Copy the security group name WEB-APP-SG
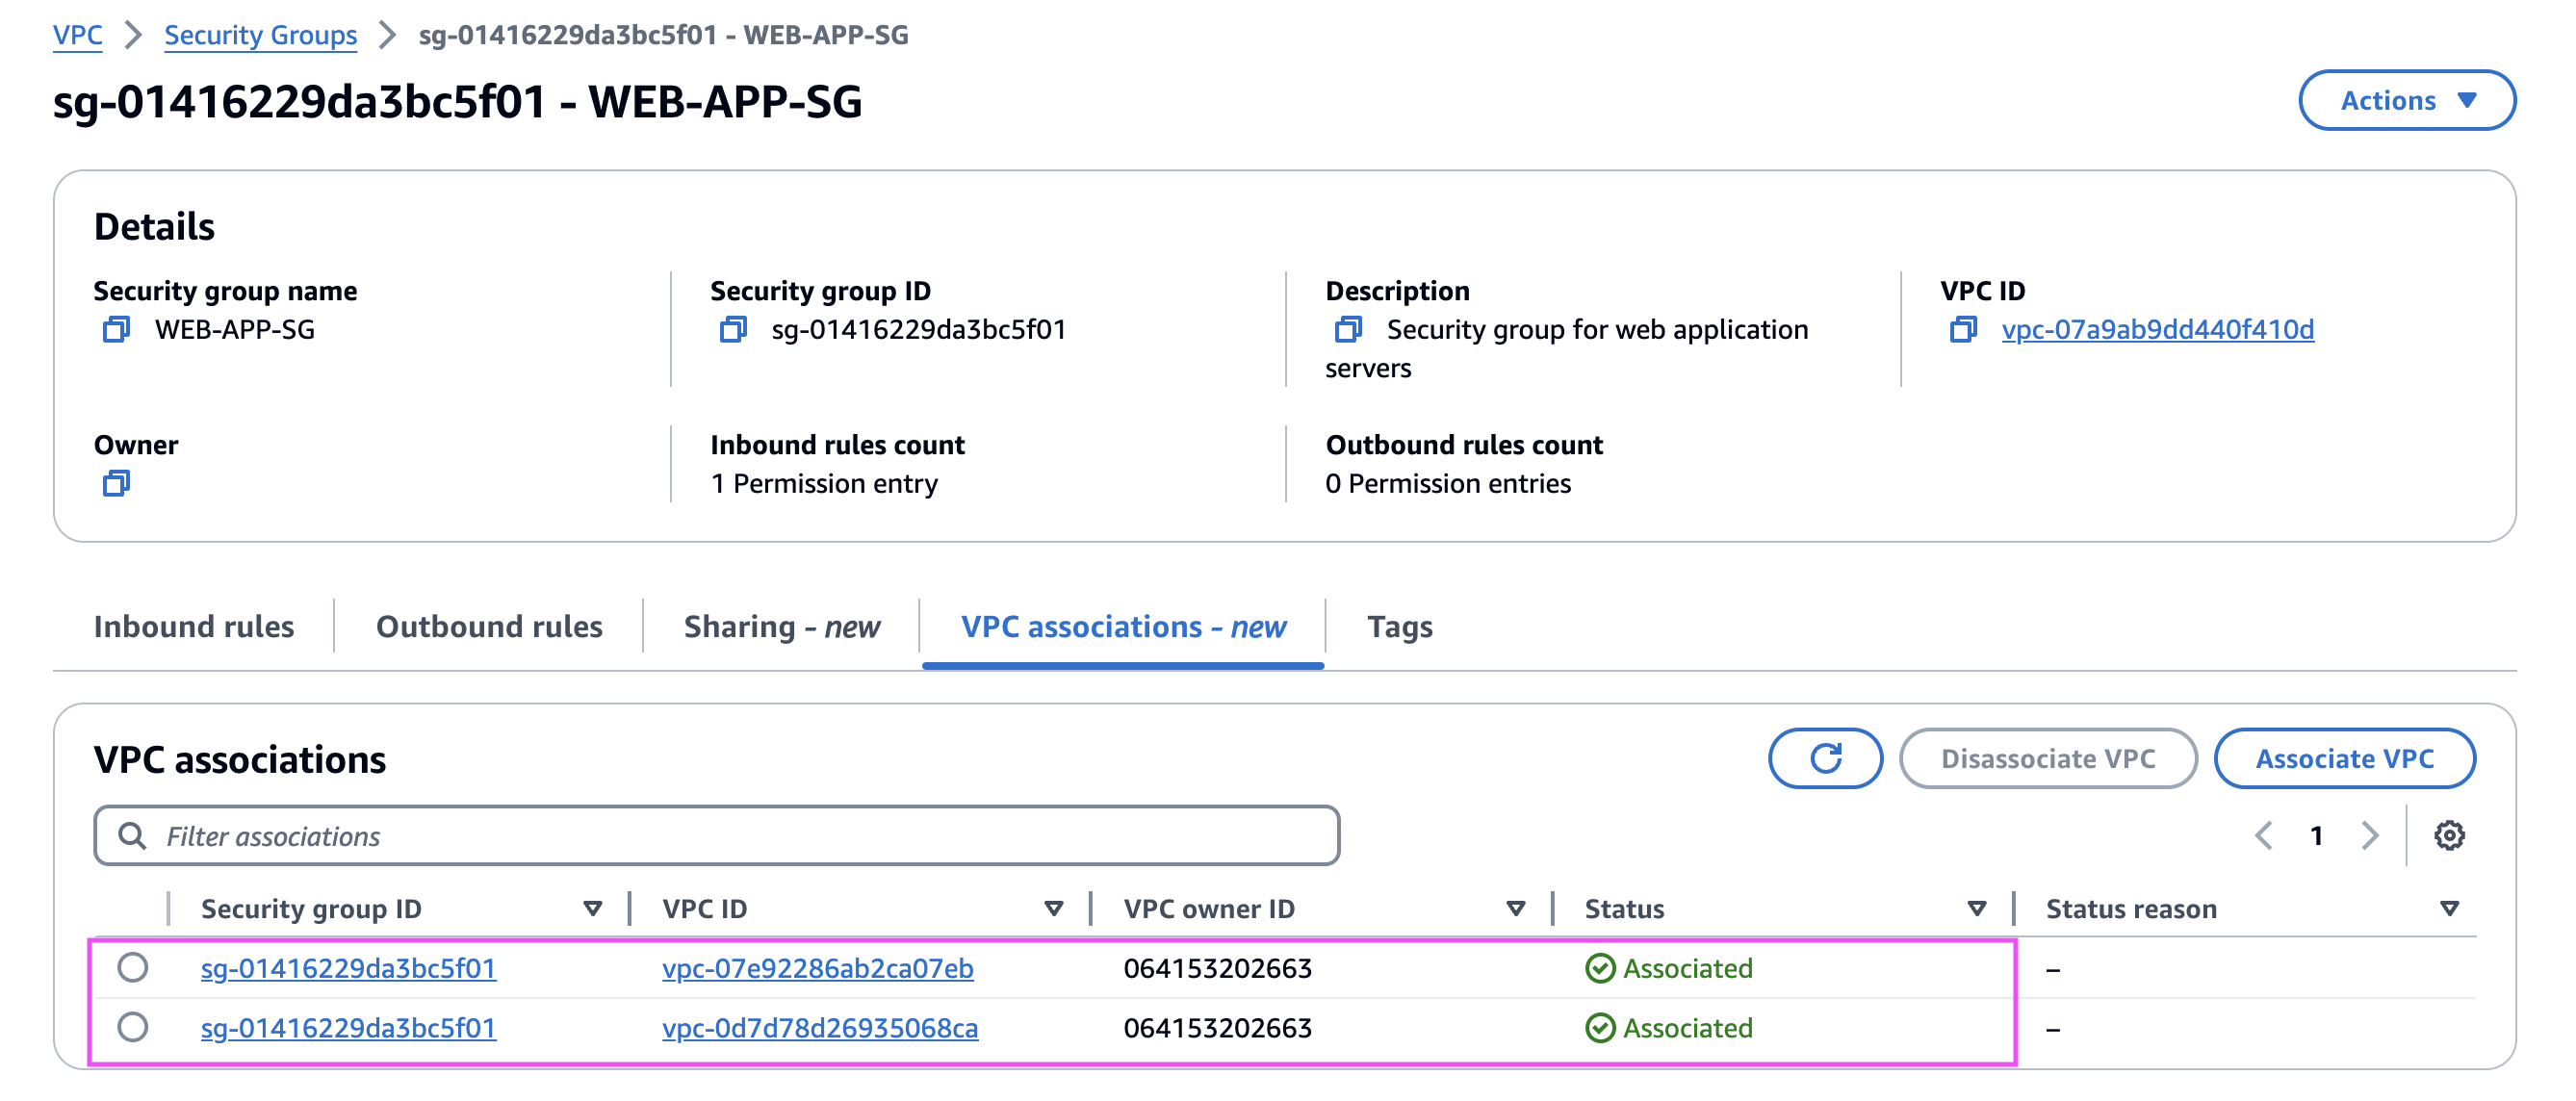2576x1101 pixels. [116, 329]
